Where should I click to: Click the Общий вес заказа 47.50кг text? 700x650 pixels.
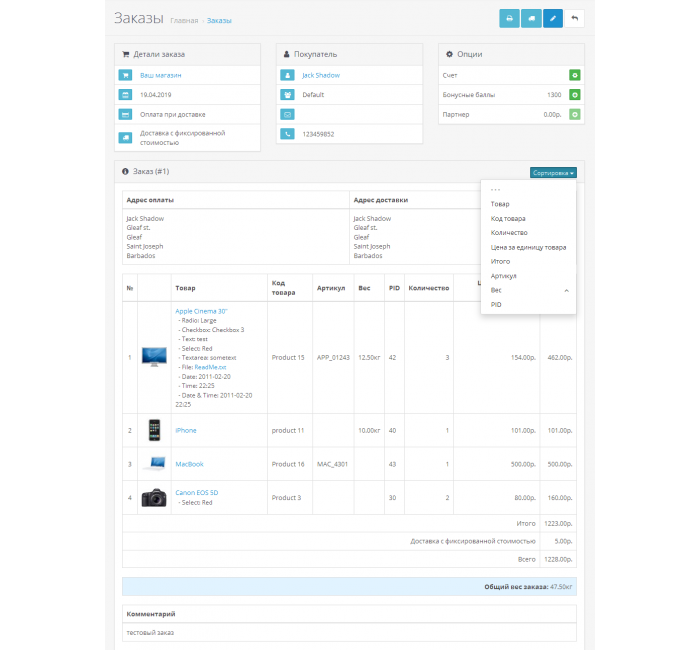tap(528, 587)
